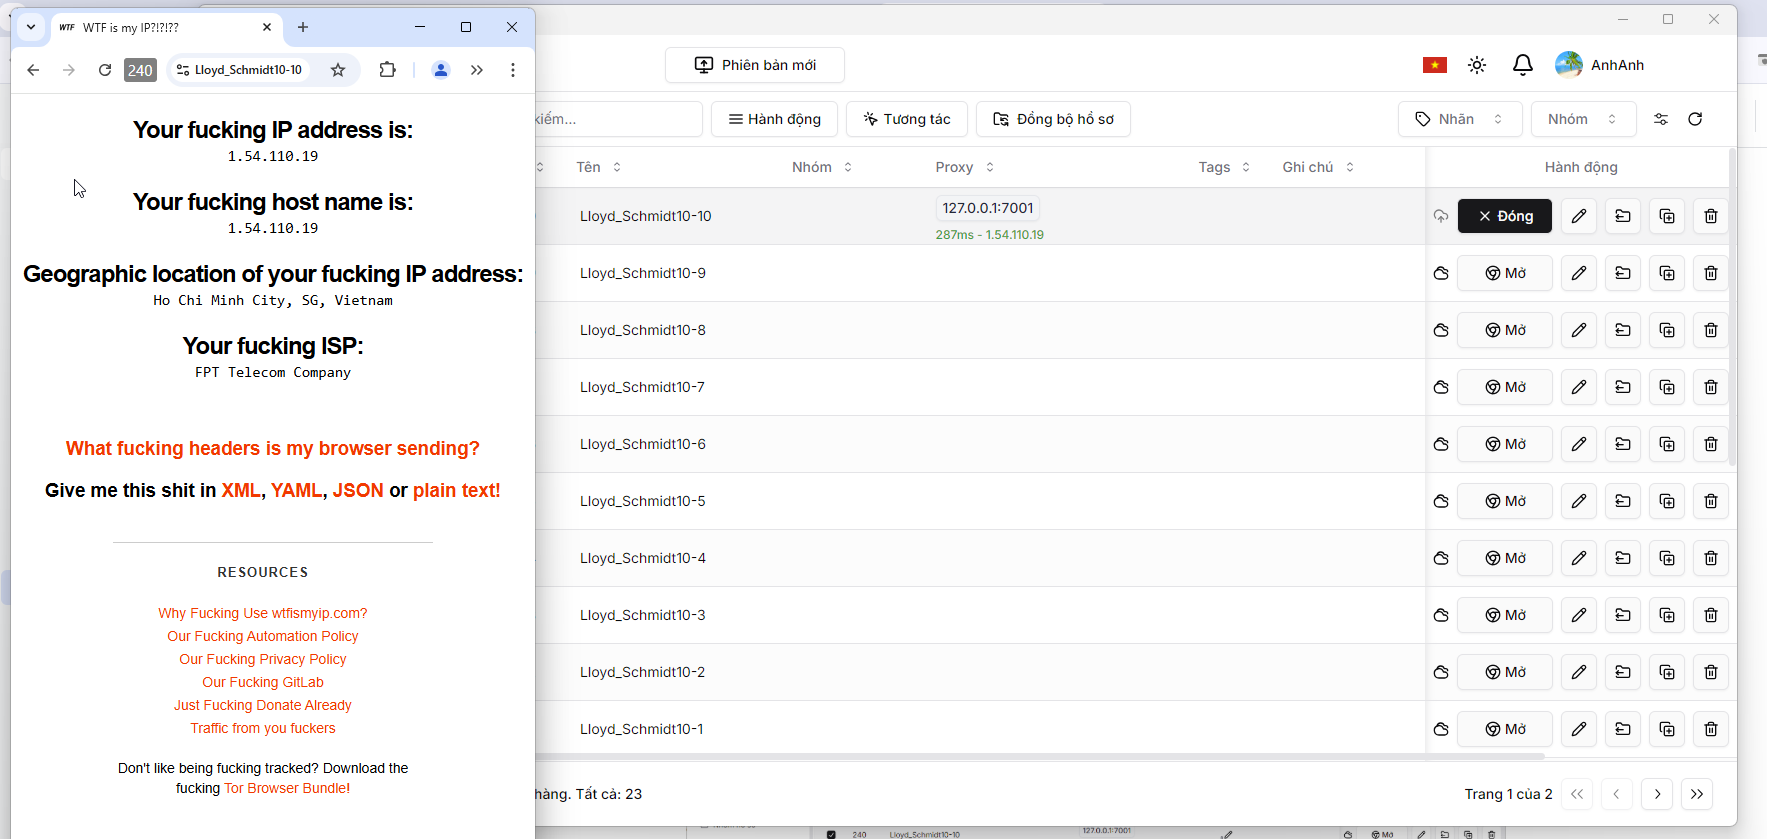Click Đóng to close Lloyd_Schmidt10-10
The image size is (1767, 839).
tap(1504, 216)
